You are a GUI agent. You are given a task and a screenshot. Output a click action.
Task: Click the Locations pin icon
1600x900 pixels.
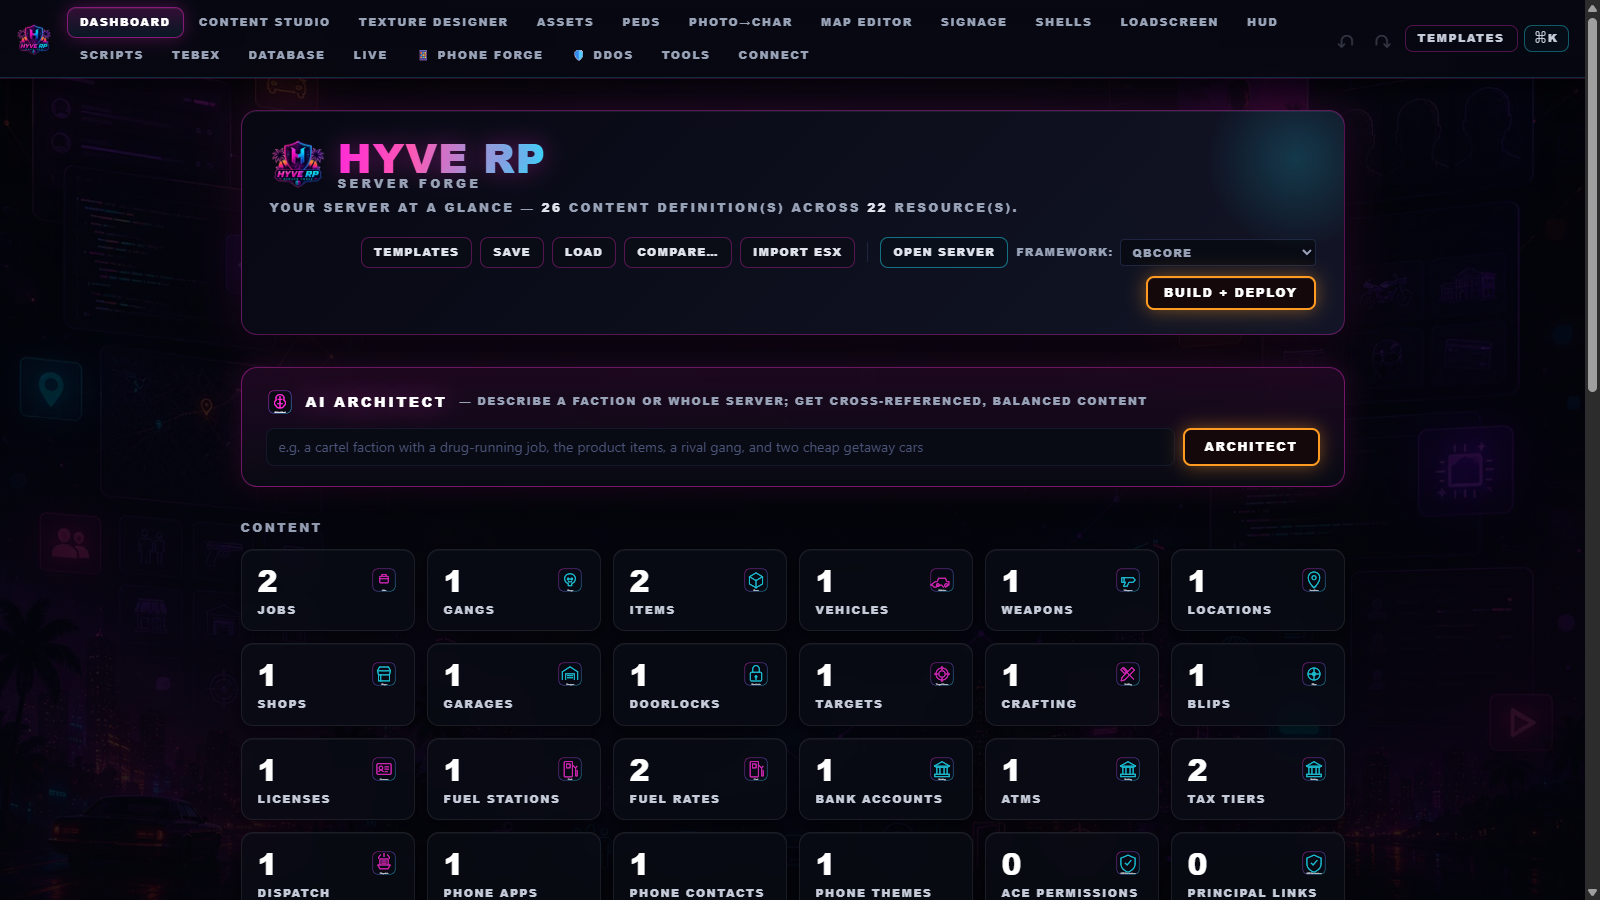[1314, 580]
